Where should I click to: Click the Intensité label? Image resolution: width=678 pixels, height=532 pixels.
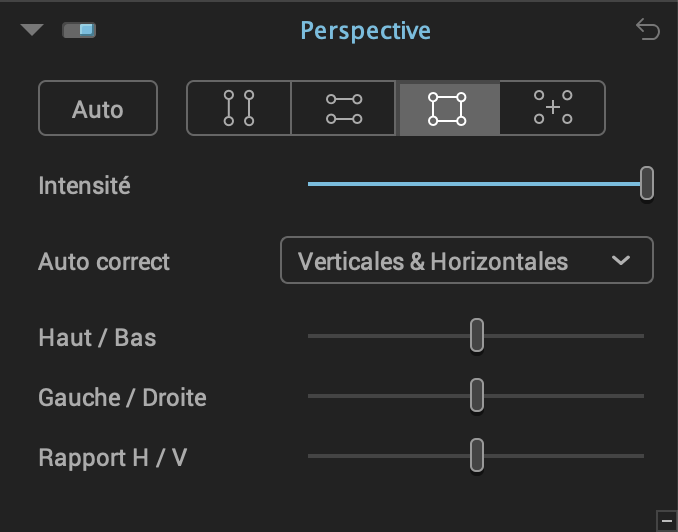point(84,186)
